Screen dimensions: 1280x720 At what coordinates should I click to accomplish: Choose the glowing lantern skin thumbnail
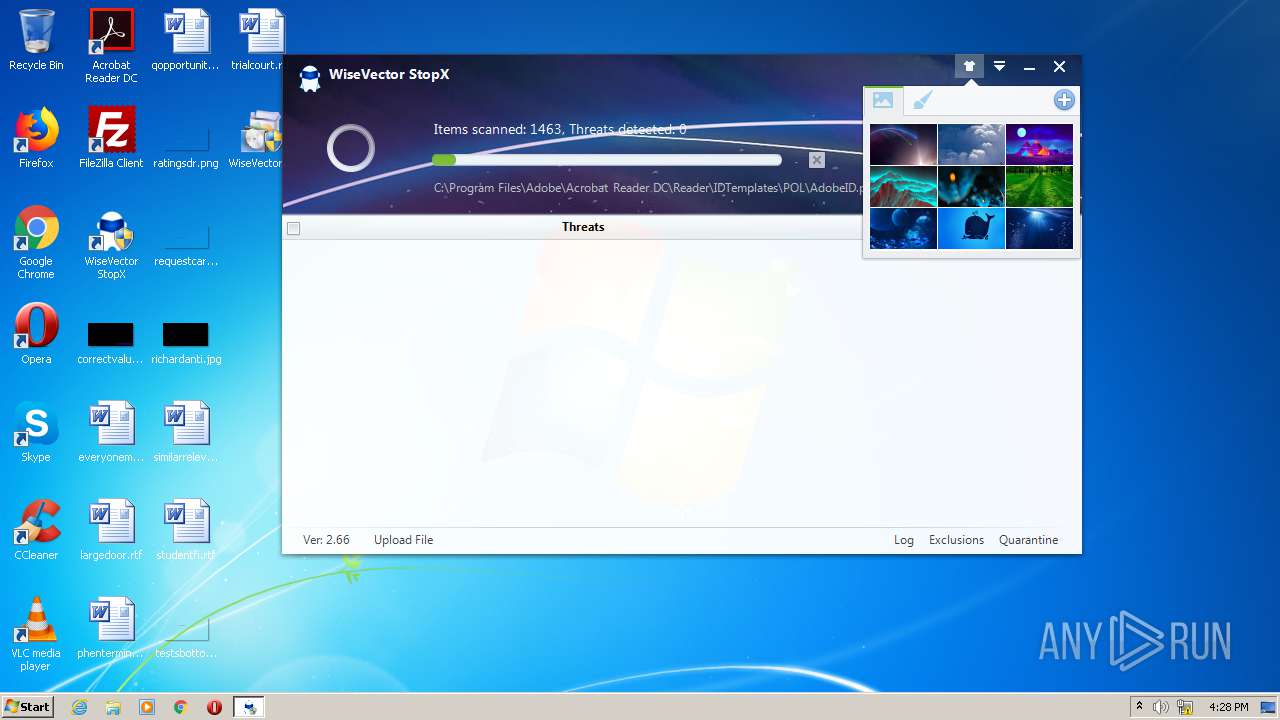[971, 187]
